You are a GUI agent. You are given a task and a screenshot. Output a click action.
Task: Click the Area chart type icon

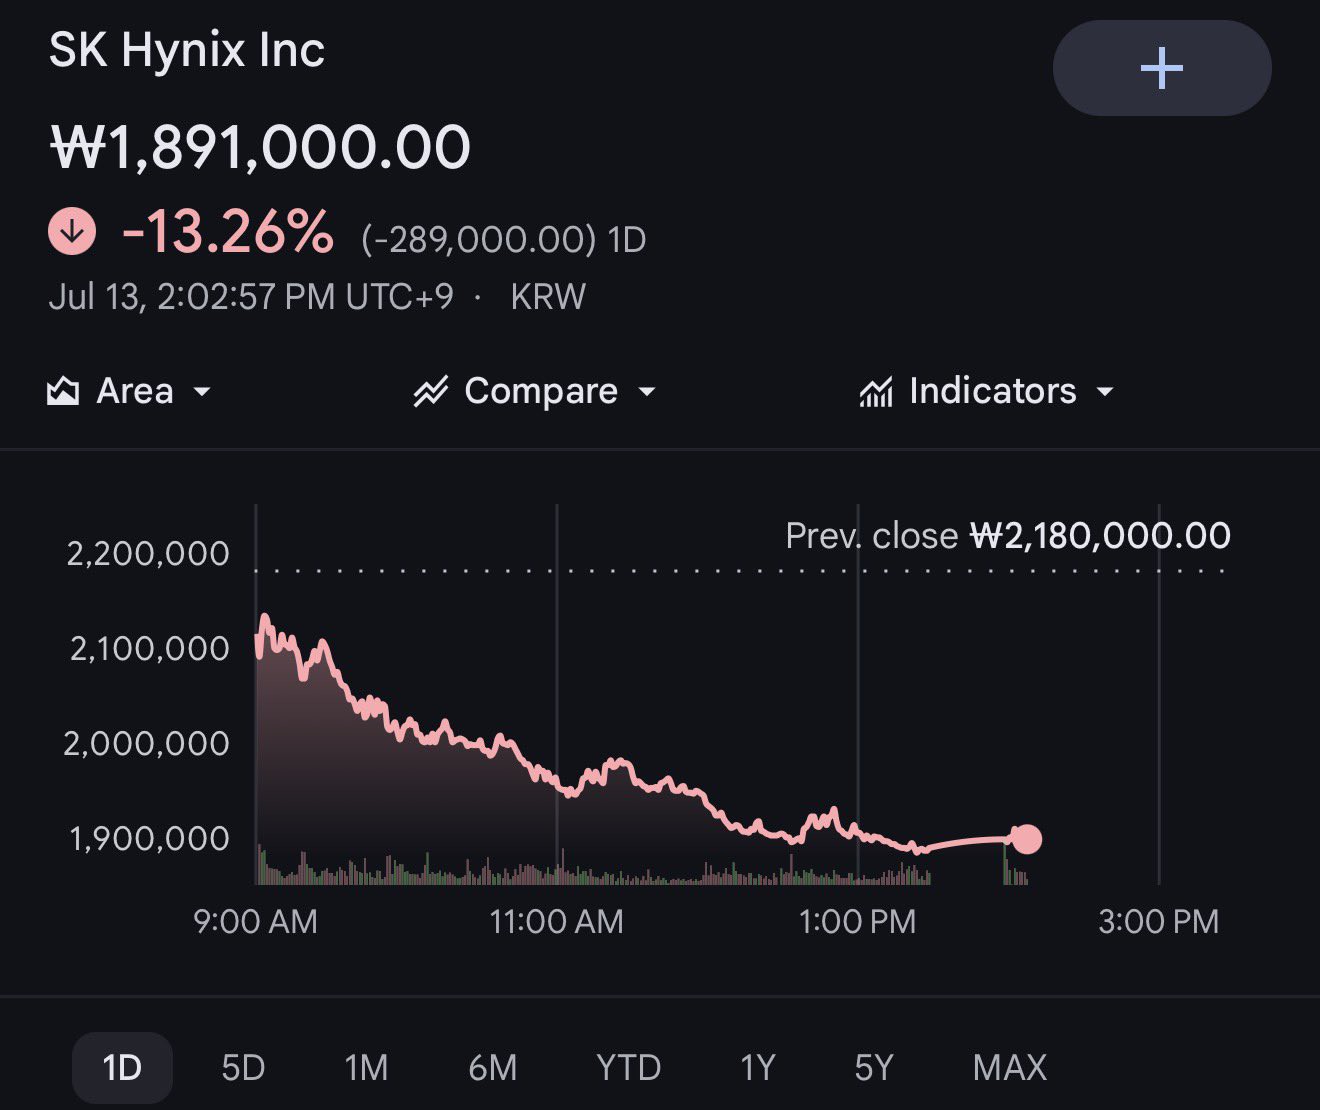(63, 391)
